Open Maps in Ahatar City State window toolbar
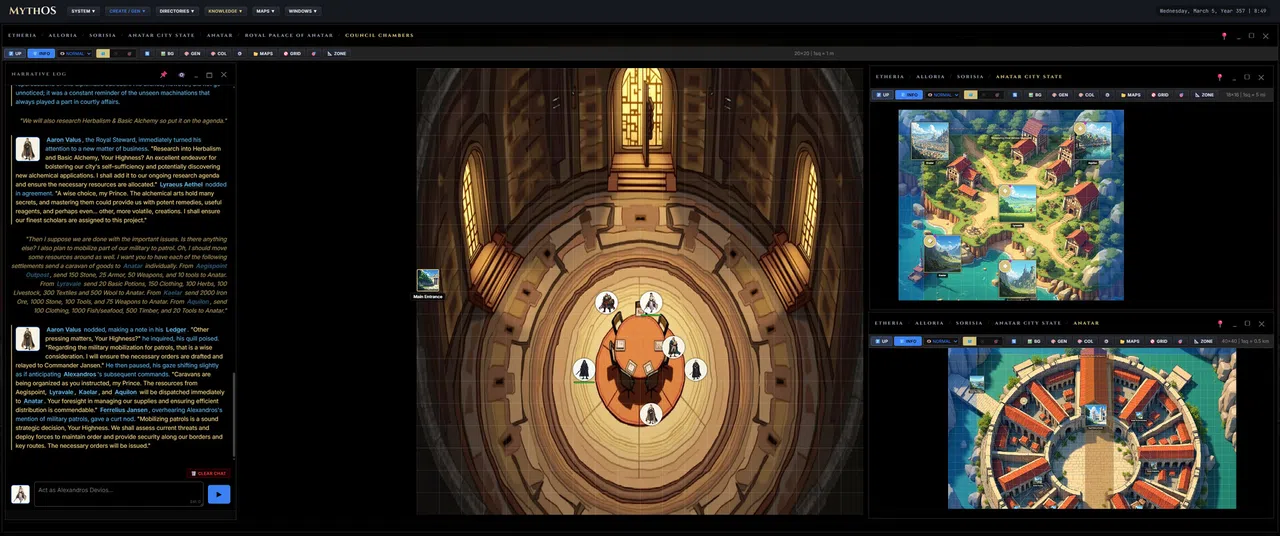This screenshot has height=536, width=1280. click(1130, 95)
